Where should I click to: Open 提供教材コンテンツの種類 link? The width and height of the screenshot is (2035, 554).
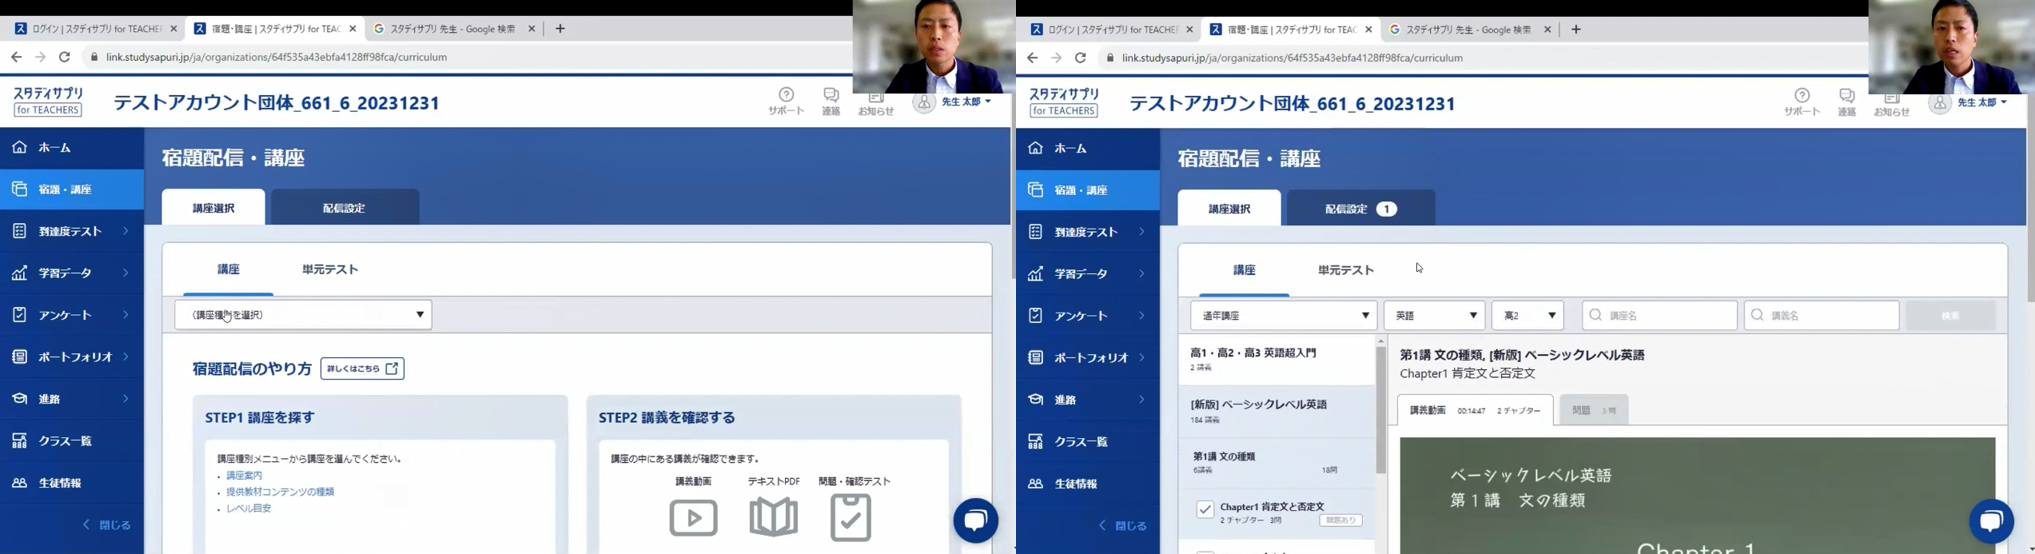tap(280, 492)
